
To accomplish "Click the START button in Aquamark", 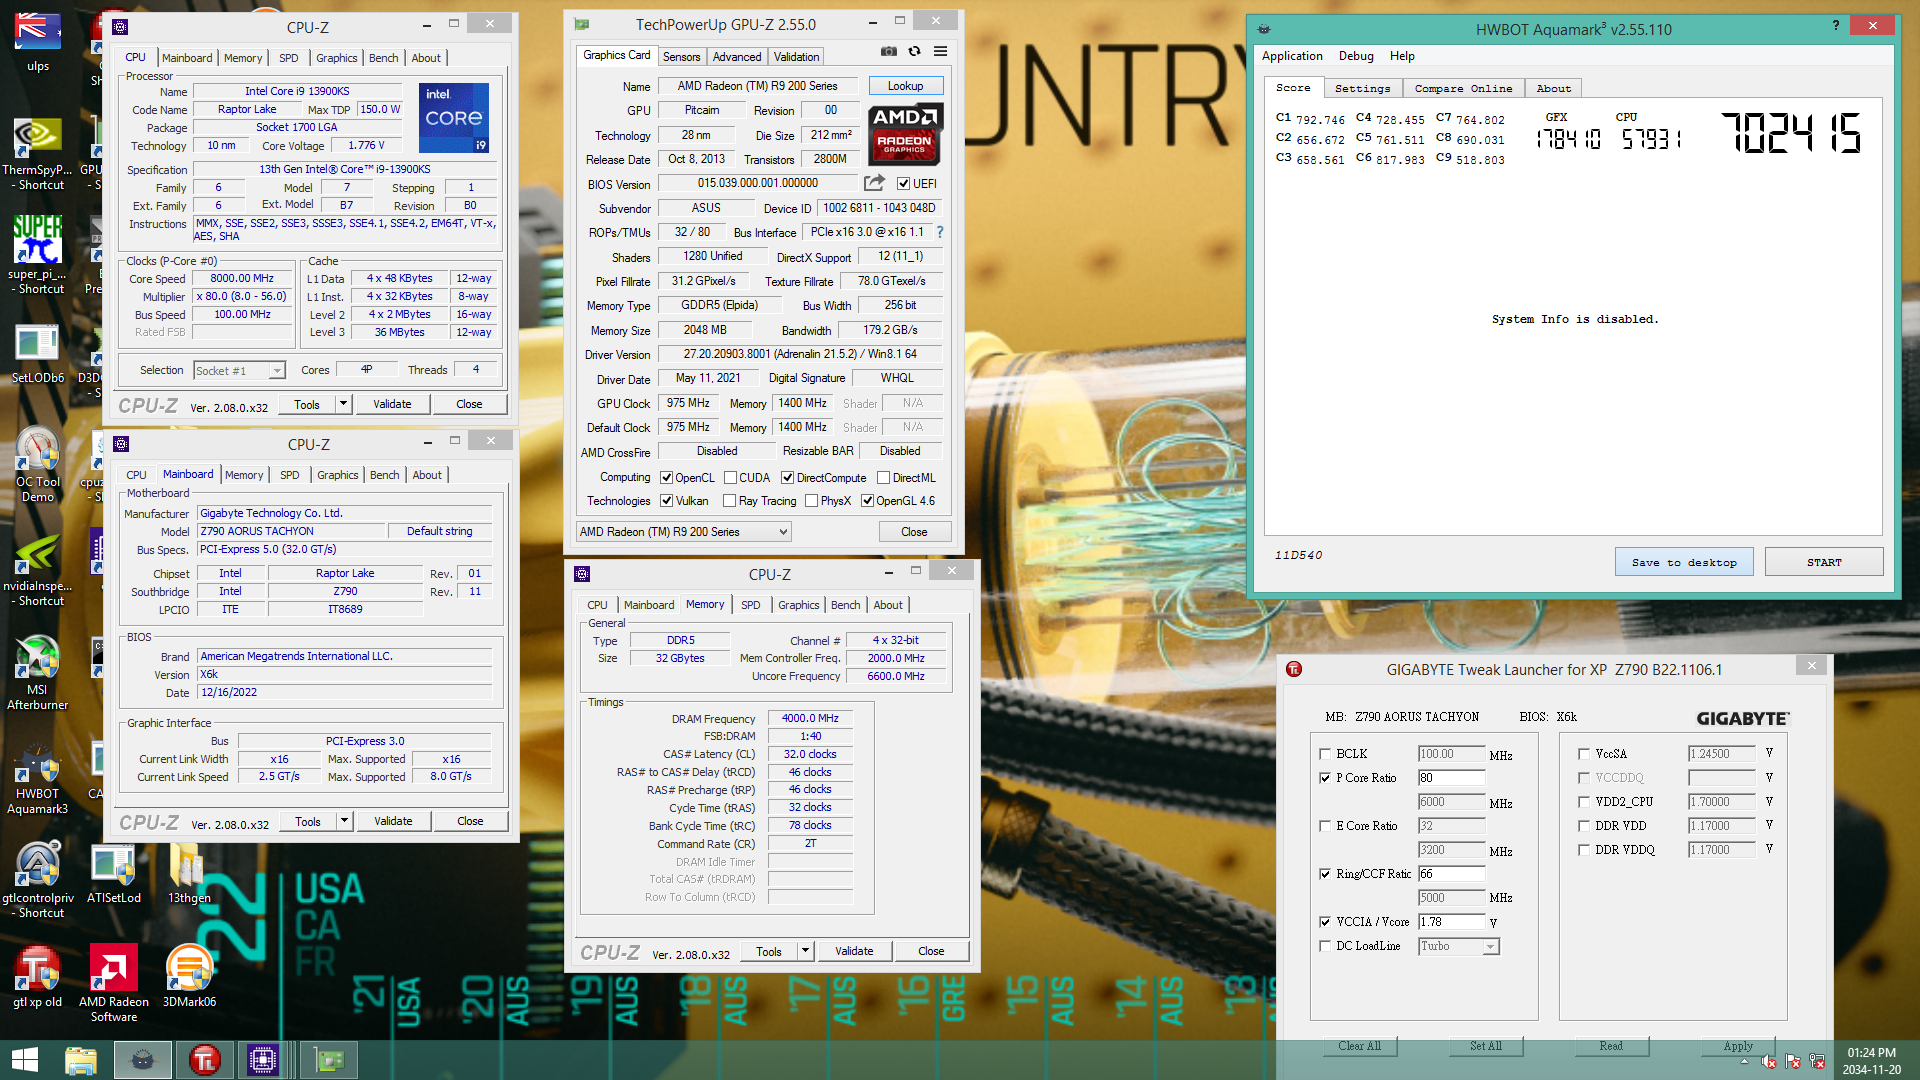I will [1824, 562].
